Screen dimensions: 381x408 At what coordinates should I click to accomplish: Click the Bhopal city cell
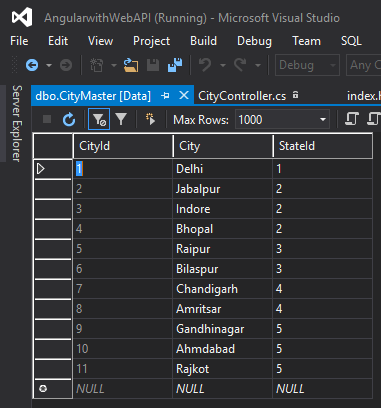[x=223, y=229]
